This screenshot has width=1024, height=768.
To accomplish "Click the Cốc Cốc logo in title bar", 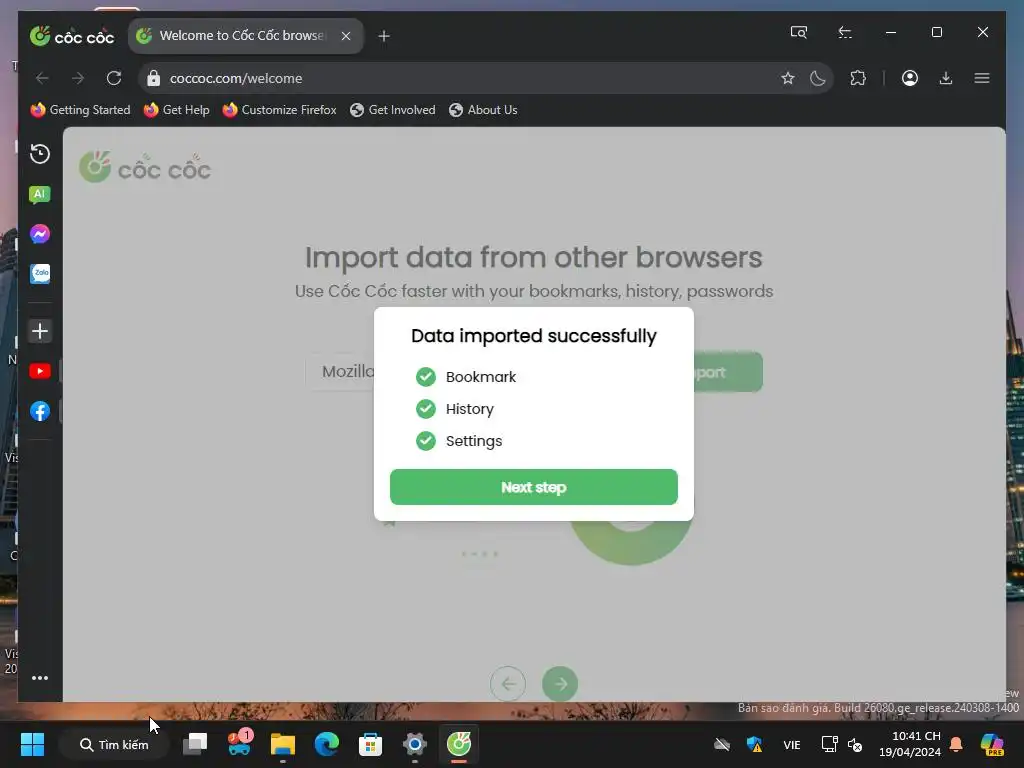I will 72,36.
